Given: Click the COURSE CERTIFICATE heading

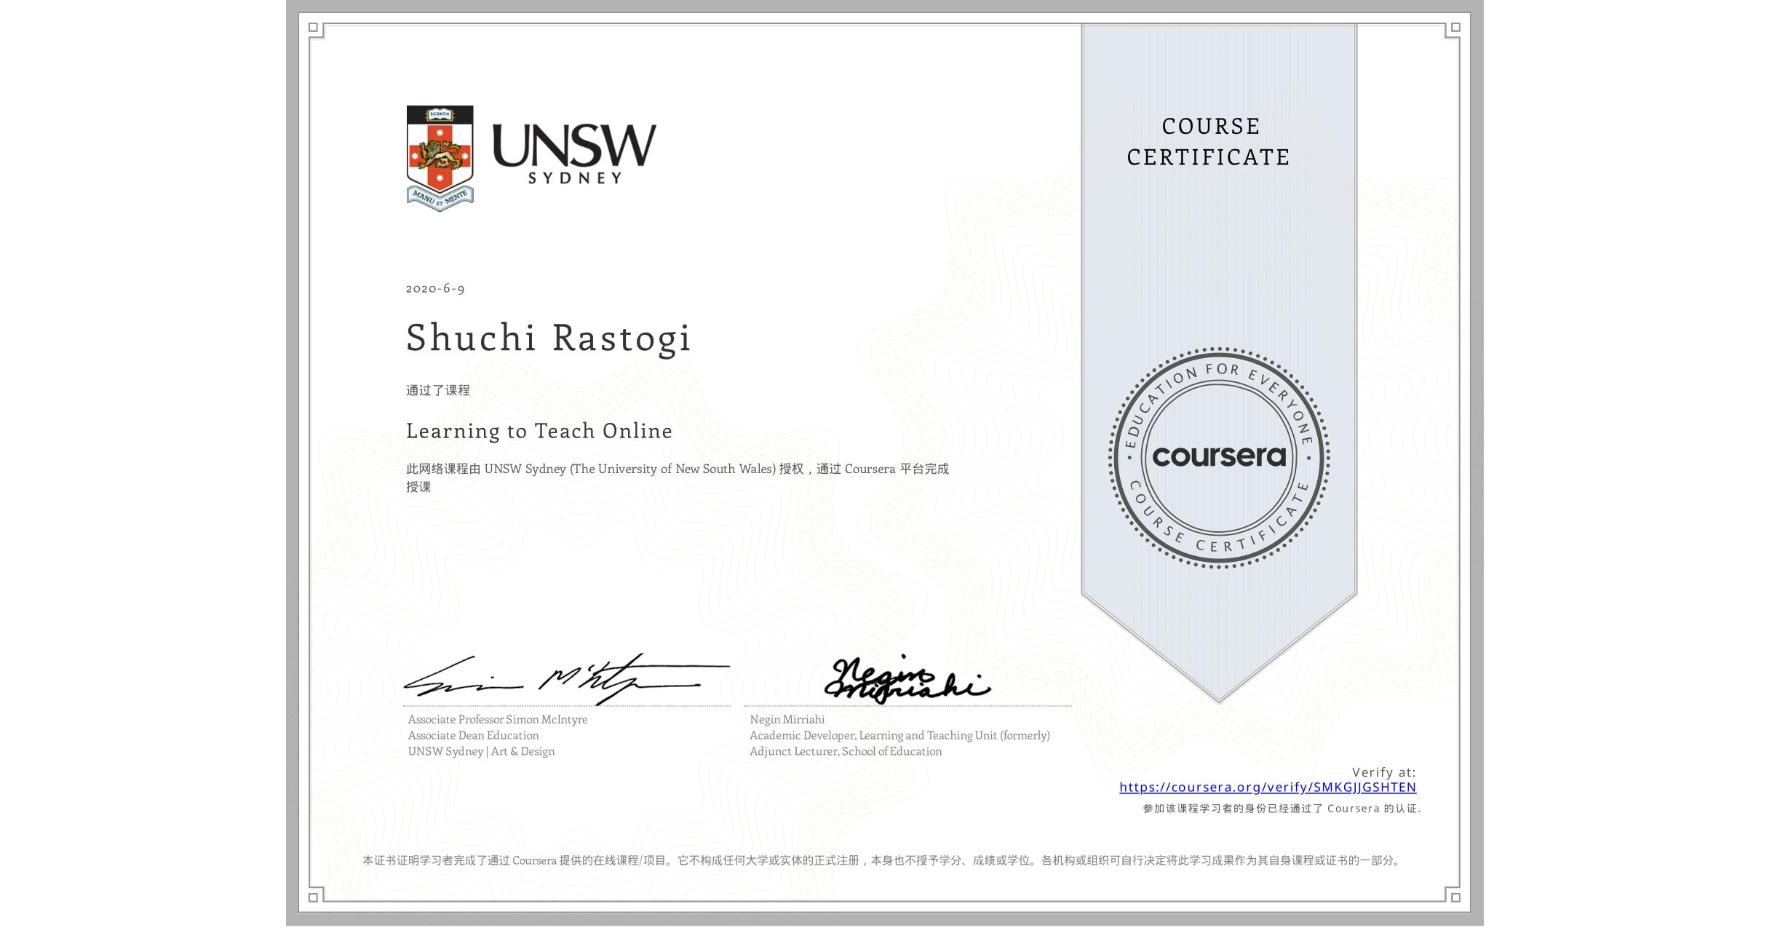Looking at the screenshot, I should (1209, 141).
